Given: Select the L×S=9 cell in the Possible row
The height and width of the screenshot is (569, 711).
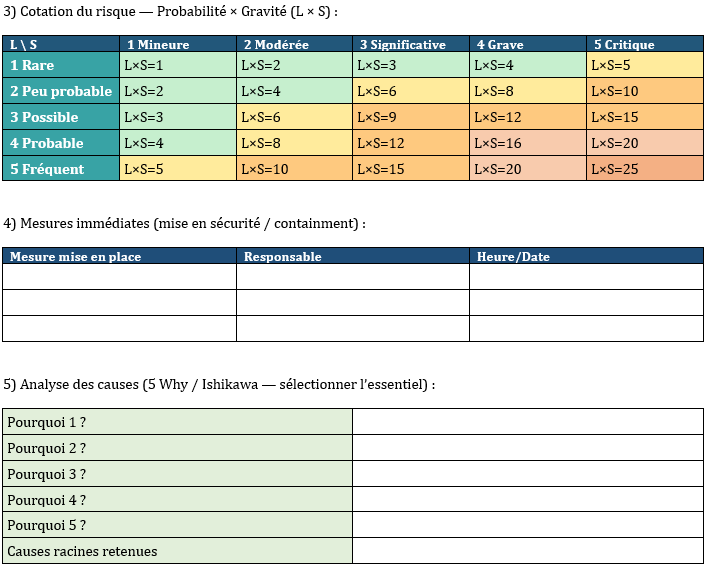Looking at the screenshot, I should pyautogui.click(x=410, y=117).
